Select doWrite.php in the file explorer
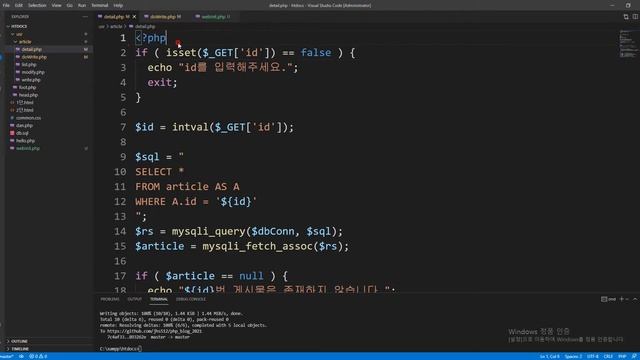Screen dimensions: 640x360 [x=34, y=57]
